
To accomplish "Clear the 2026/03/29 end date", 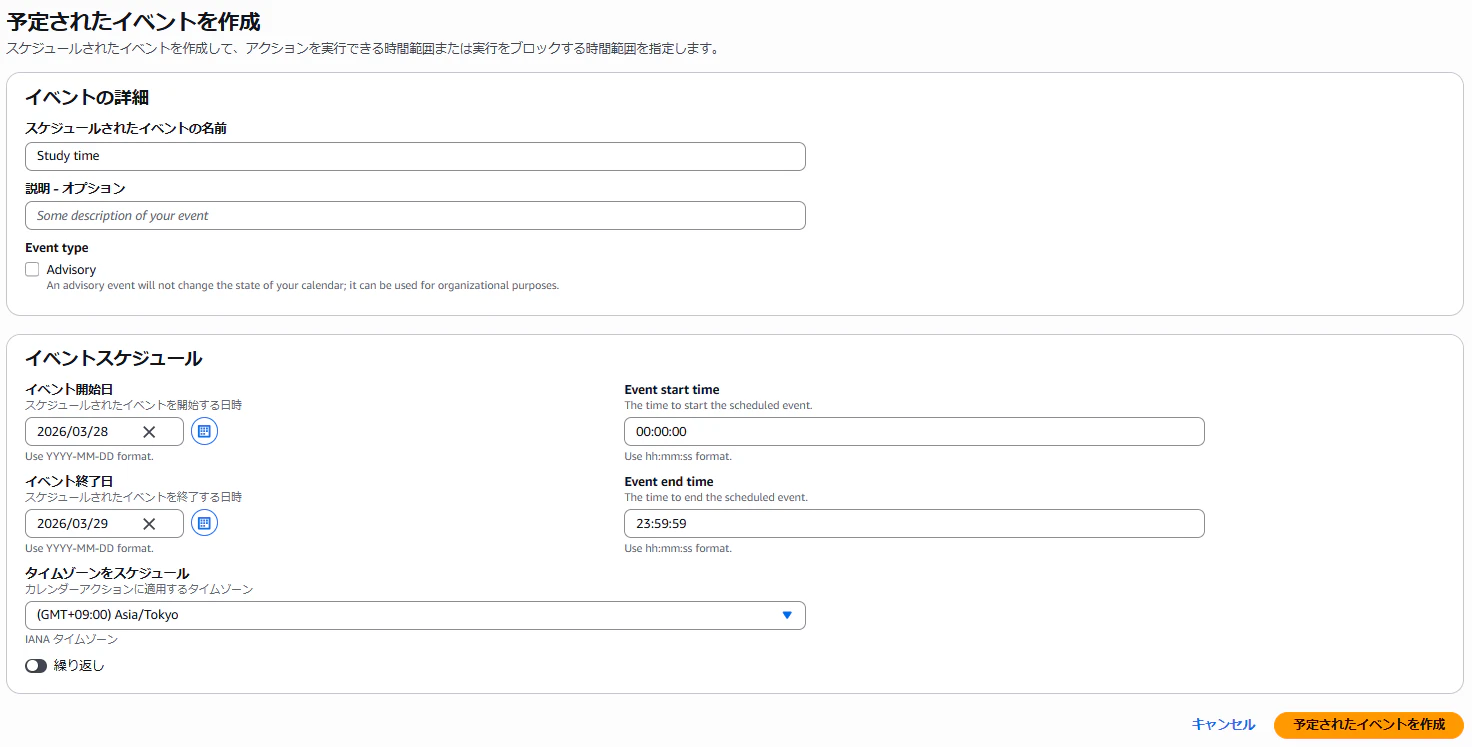I will [x=149, y=524].
